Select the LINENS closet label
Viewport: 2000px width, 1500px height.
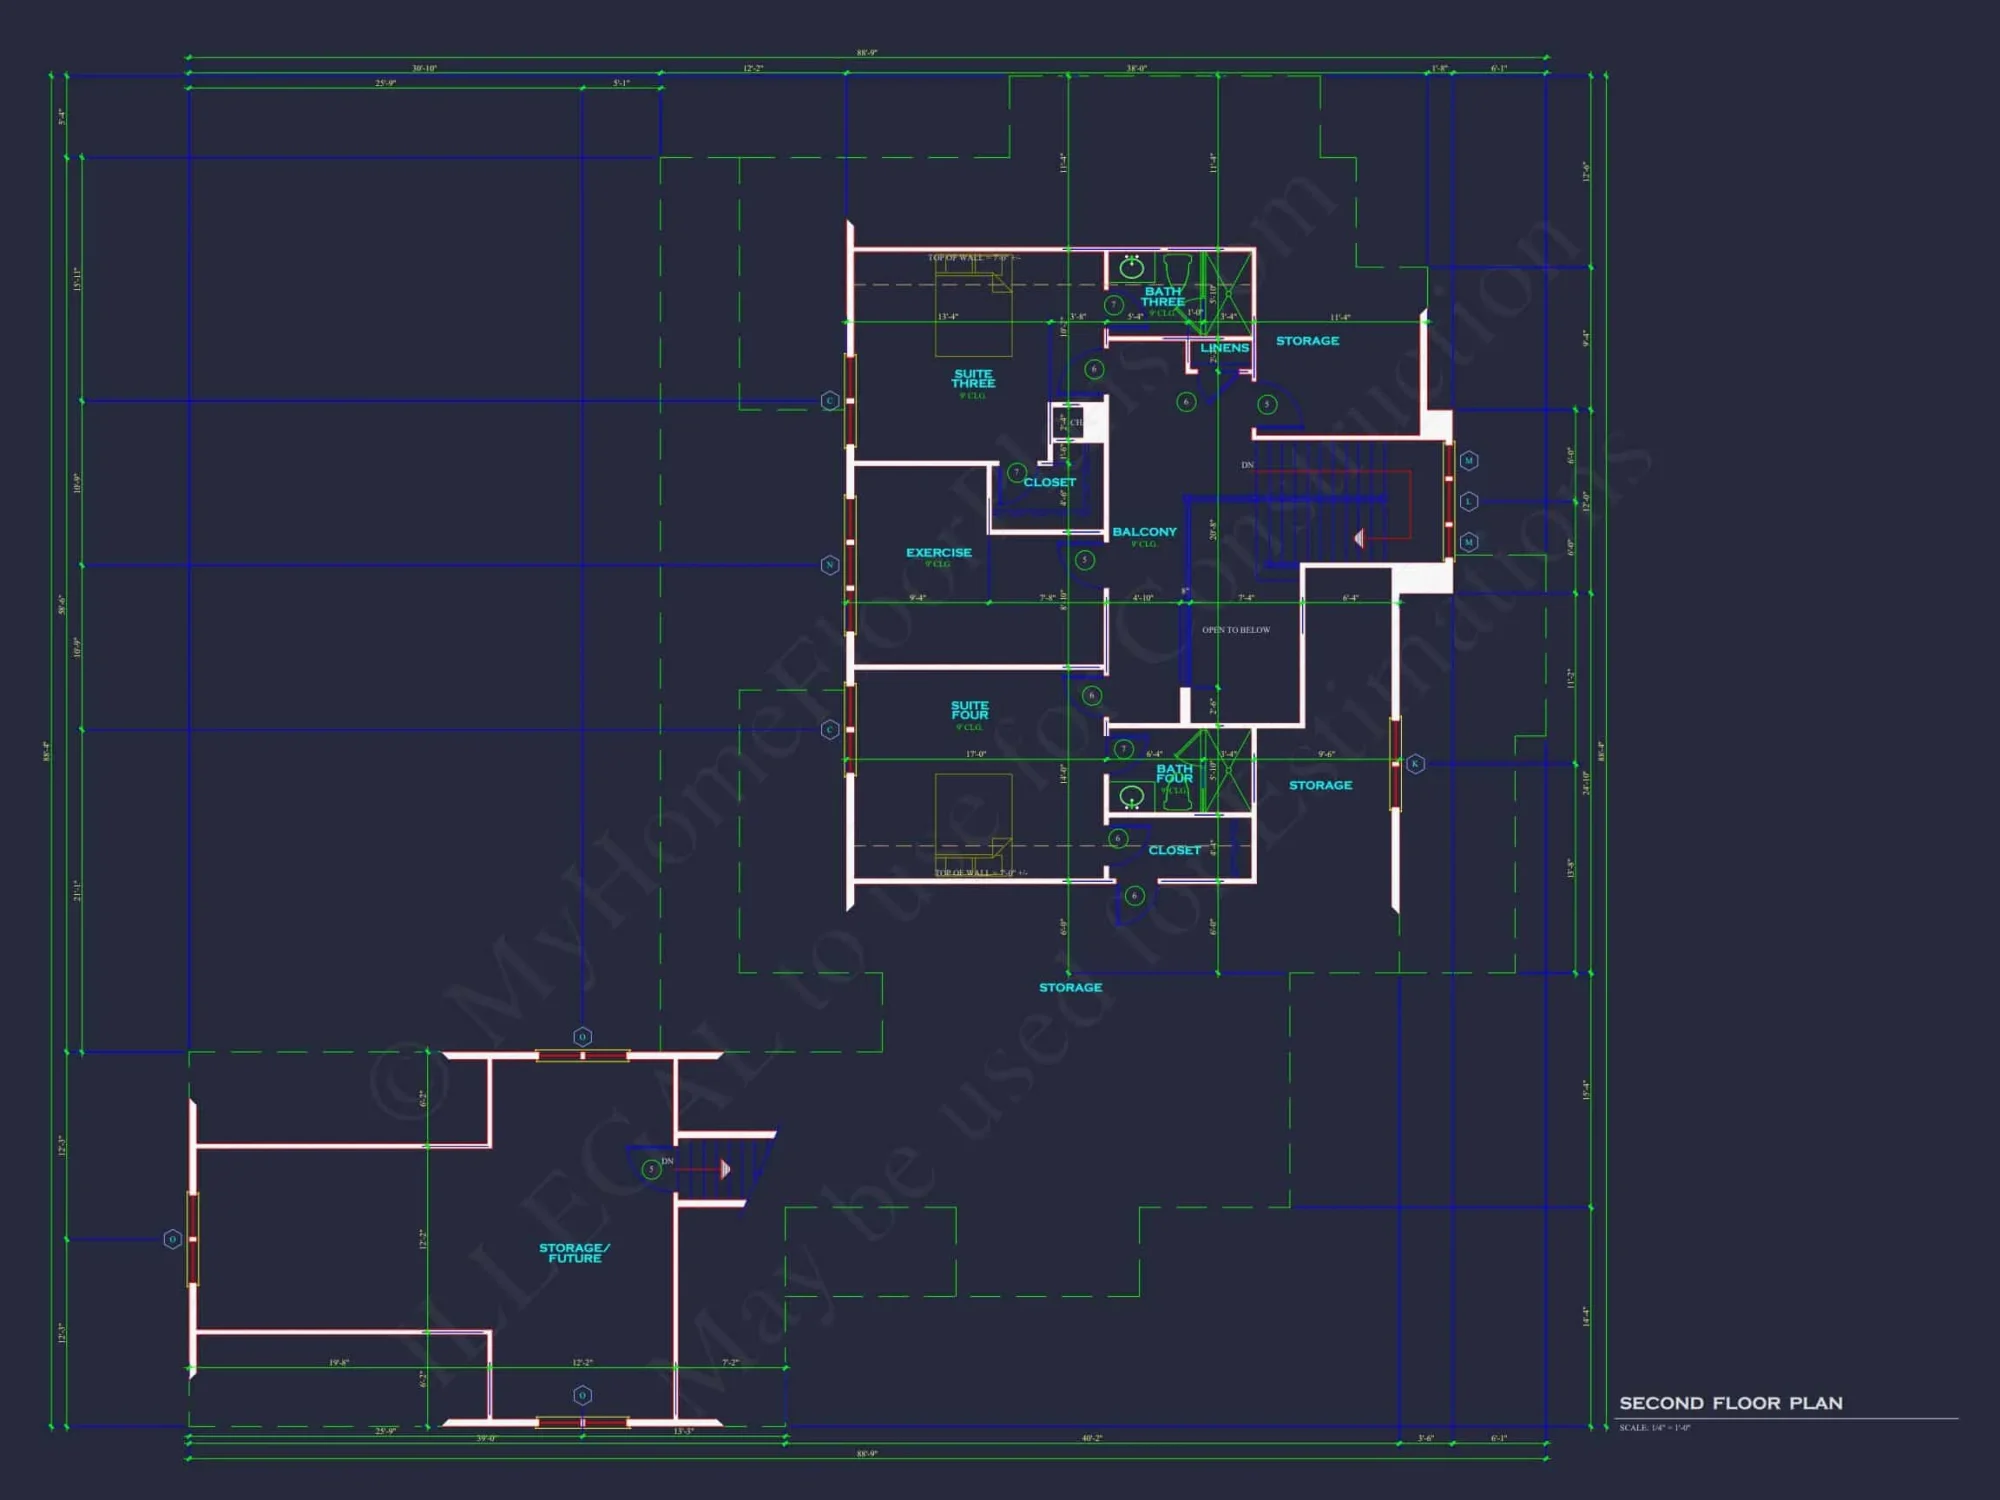coord(1224,348)
